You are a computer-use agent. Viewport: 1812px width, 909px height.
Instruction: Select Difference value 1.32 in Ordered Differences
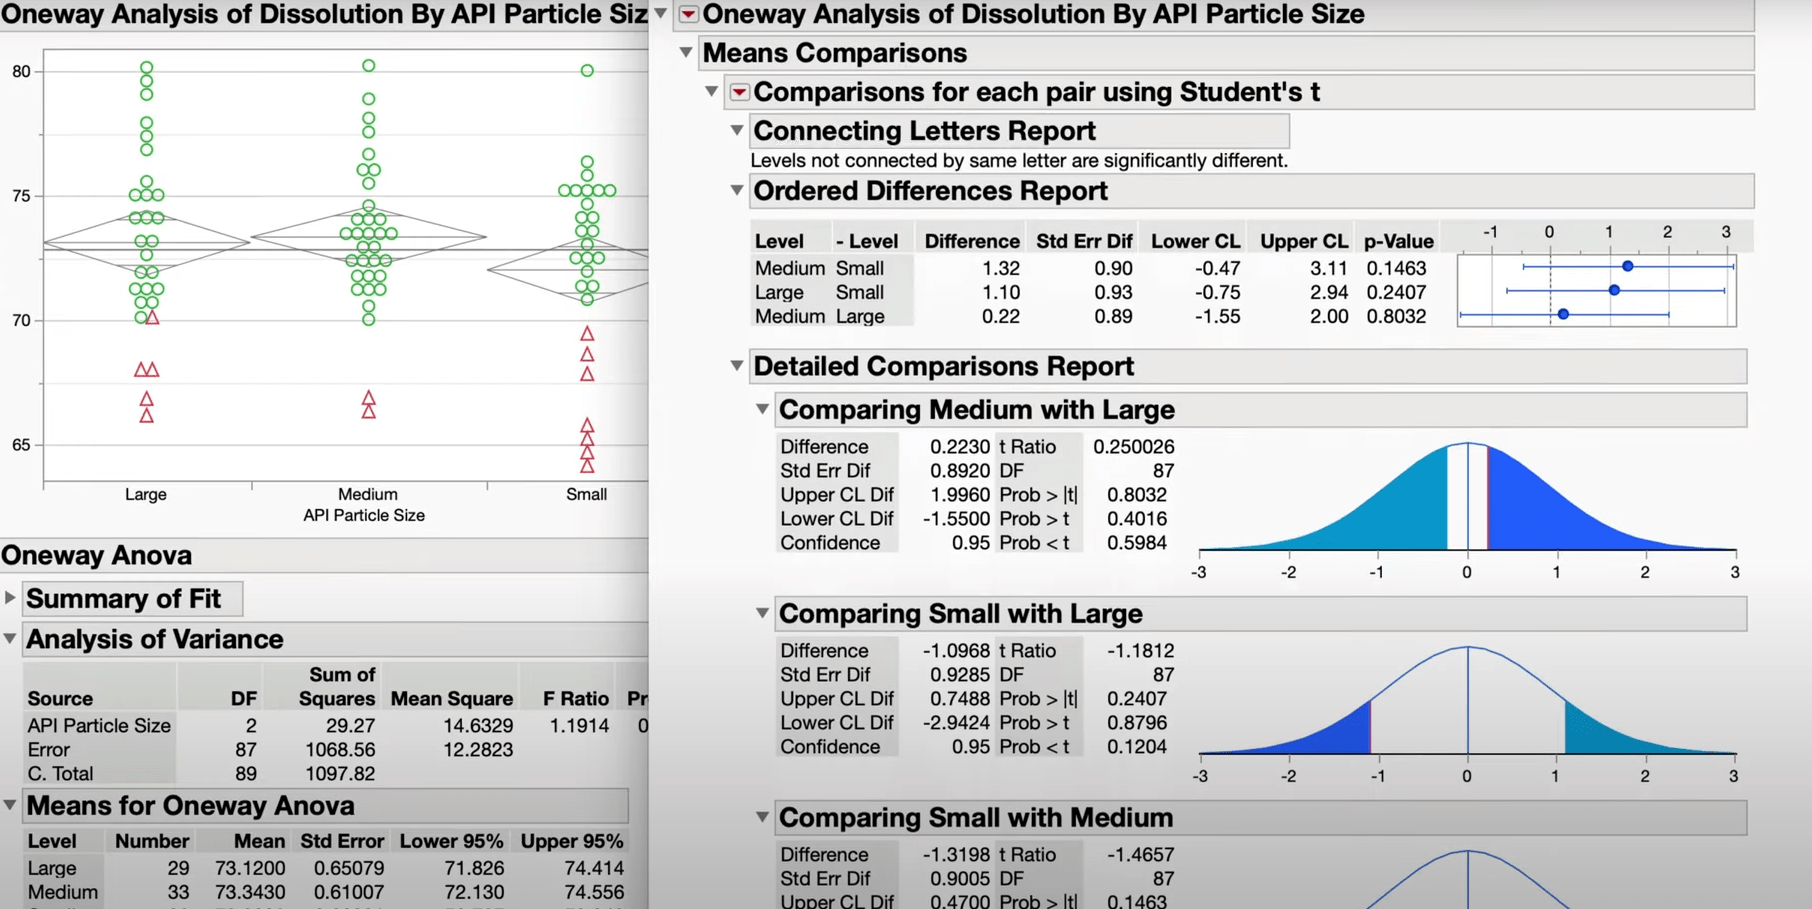(1001, 268)
